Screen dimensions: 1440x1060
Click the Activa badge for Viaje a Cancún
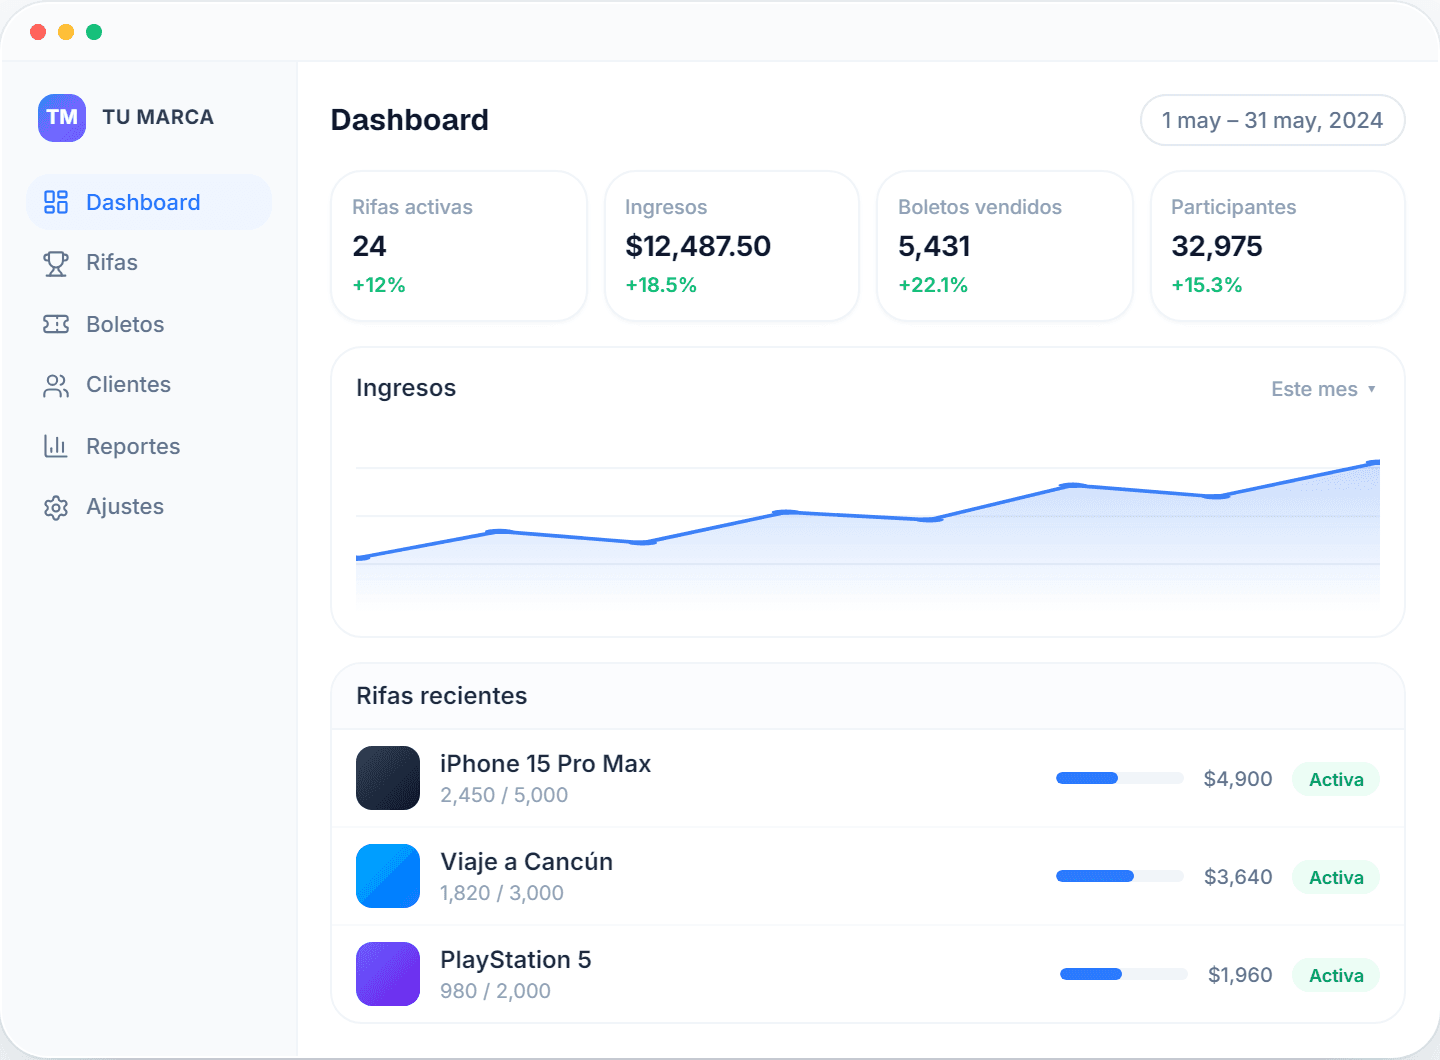coord(1336,877)
